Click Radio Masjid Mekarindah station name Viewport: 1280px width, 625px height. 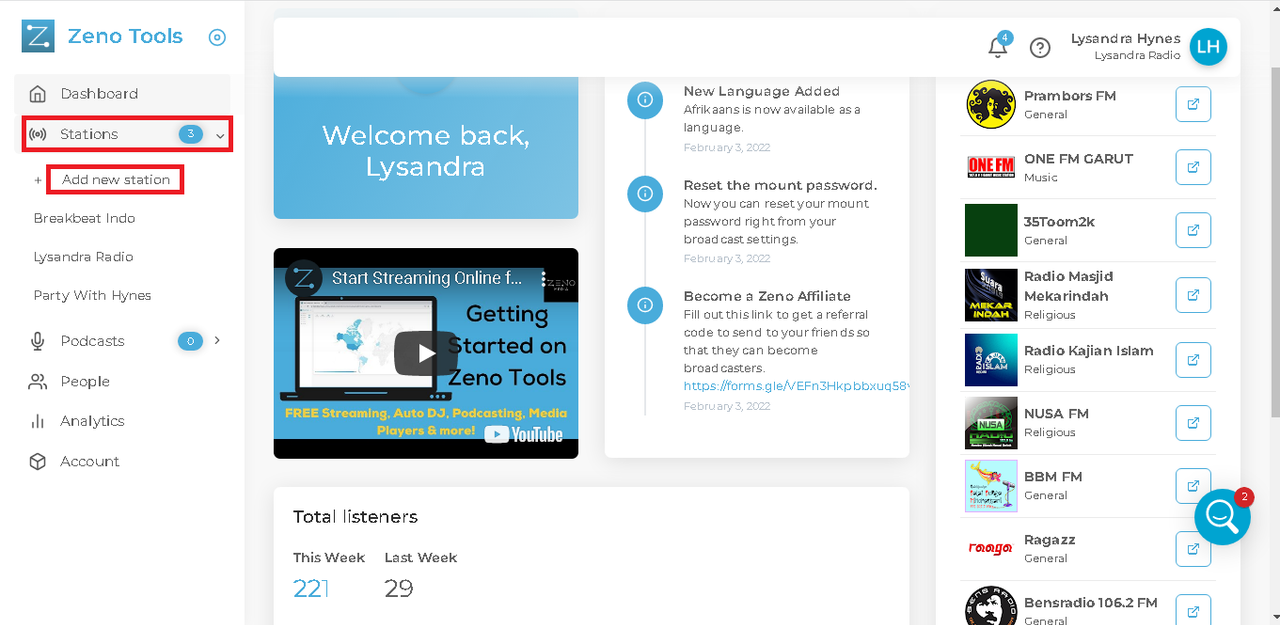(x=1068, y=286)
